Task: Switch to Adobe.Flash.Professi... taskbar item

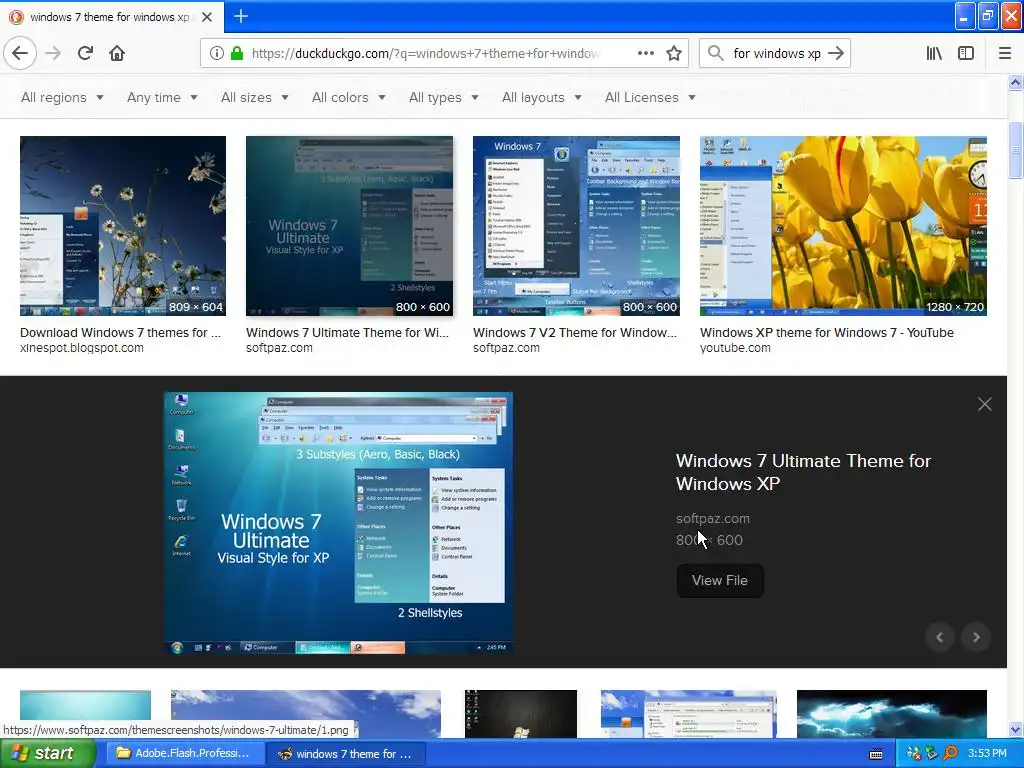Action: (x=184, y=754)
